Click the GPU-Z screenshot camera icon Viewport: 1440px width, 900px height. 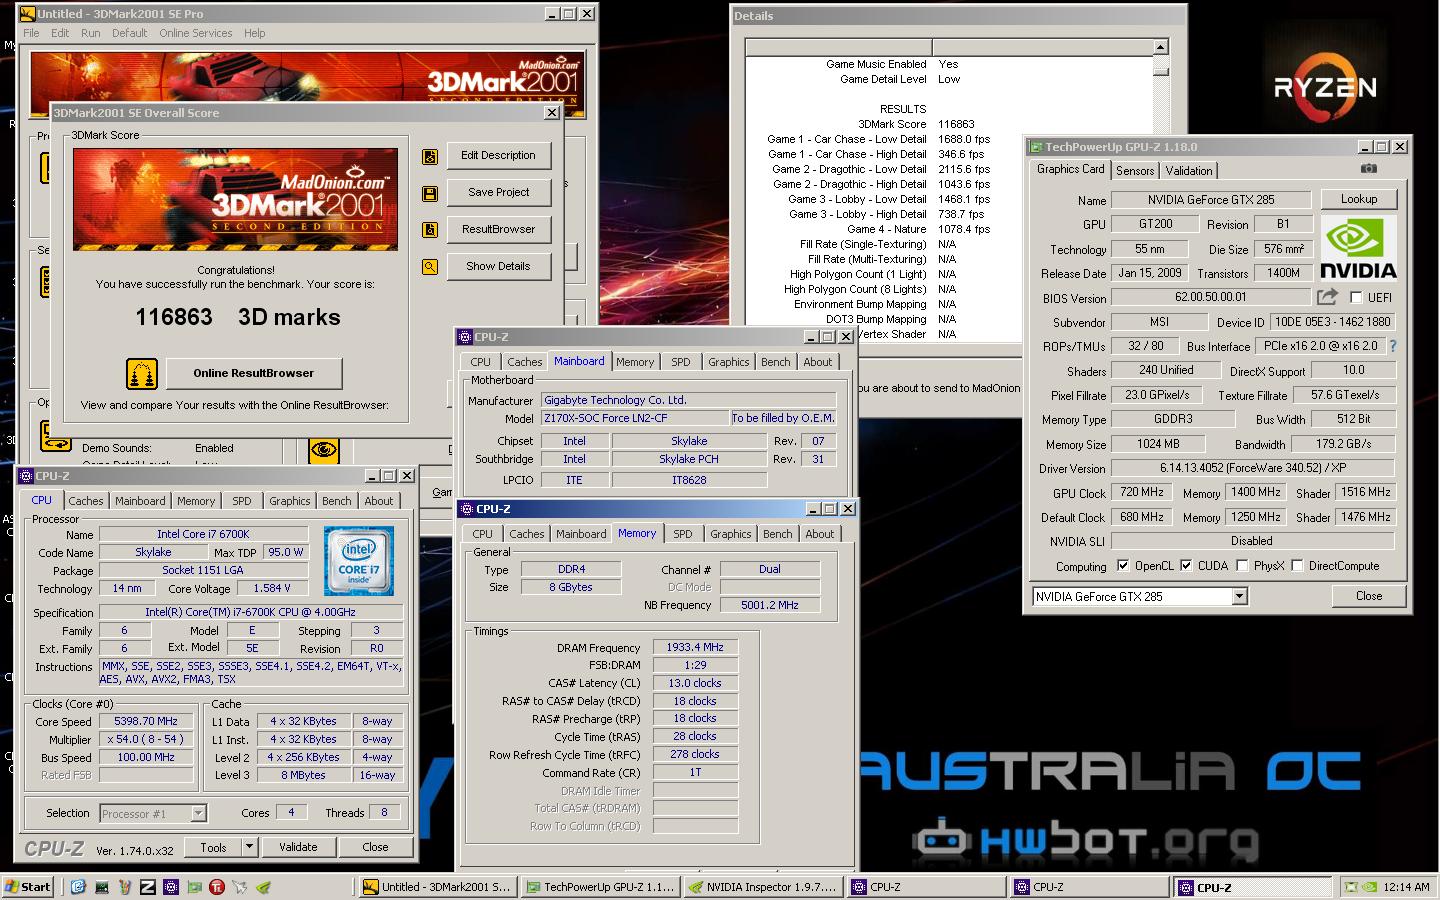[1368, 169]
